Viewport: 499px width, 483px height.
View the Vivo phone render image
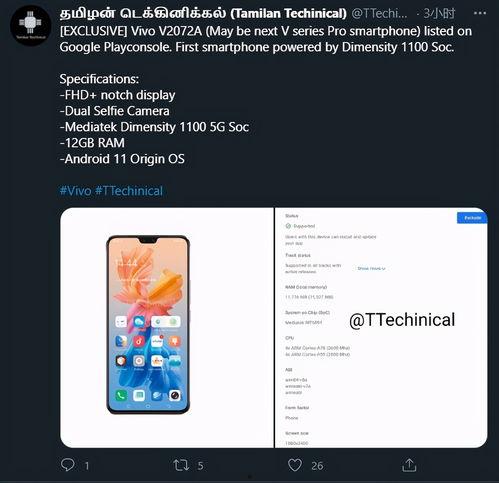(167, 328)
